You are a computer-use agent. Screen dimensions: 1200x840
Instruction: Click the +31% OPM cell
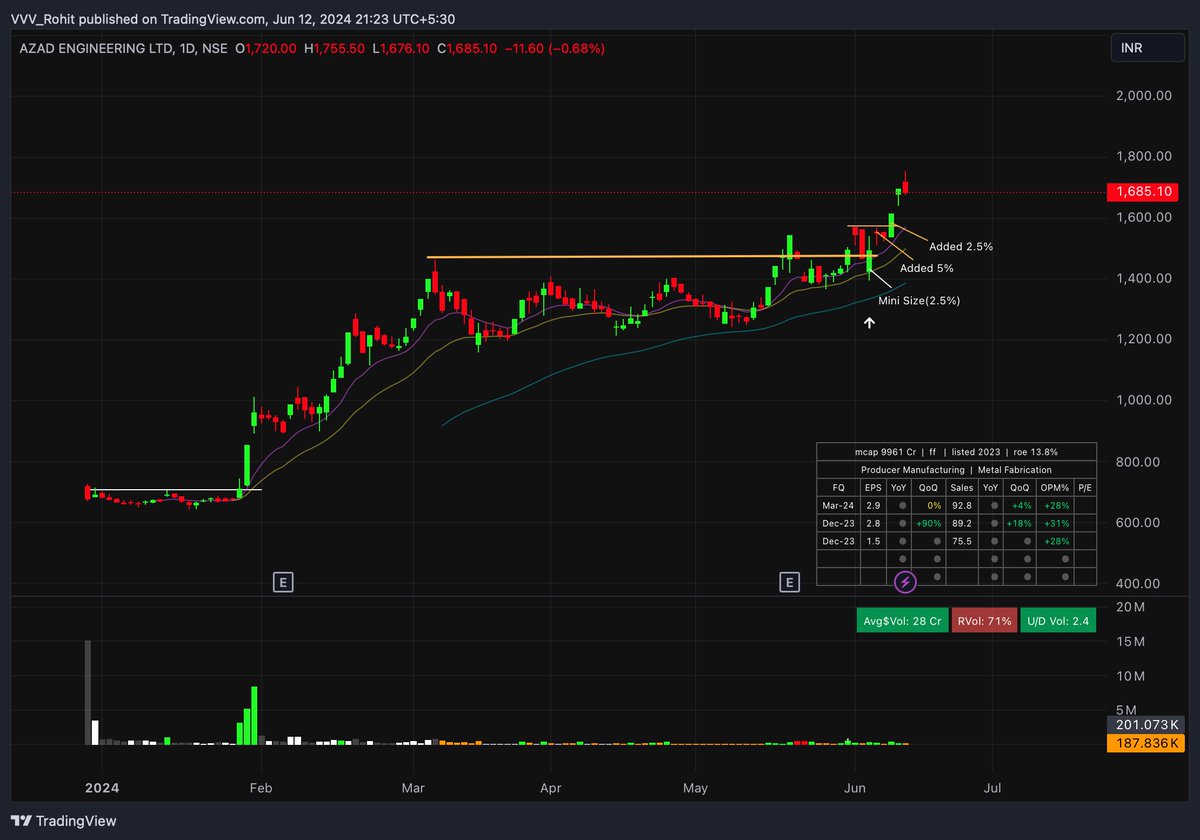click(x=1054, y=523)
